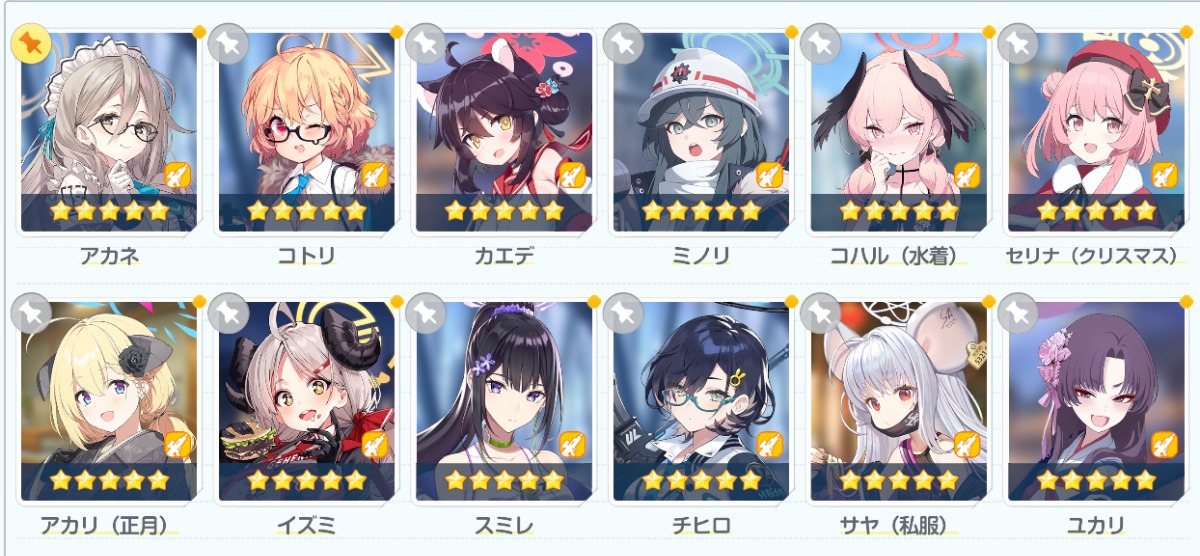The height and width of the screenshot is (556, 1200).
Task: Click the weapon icon on イズミ's card
Action: [374, 444]
